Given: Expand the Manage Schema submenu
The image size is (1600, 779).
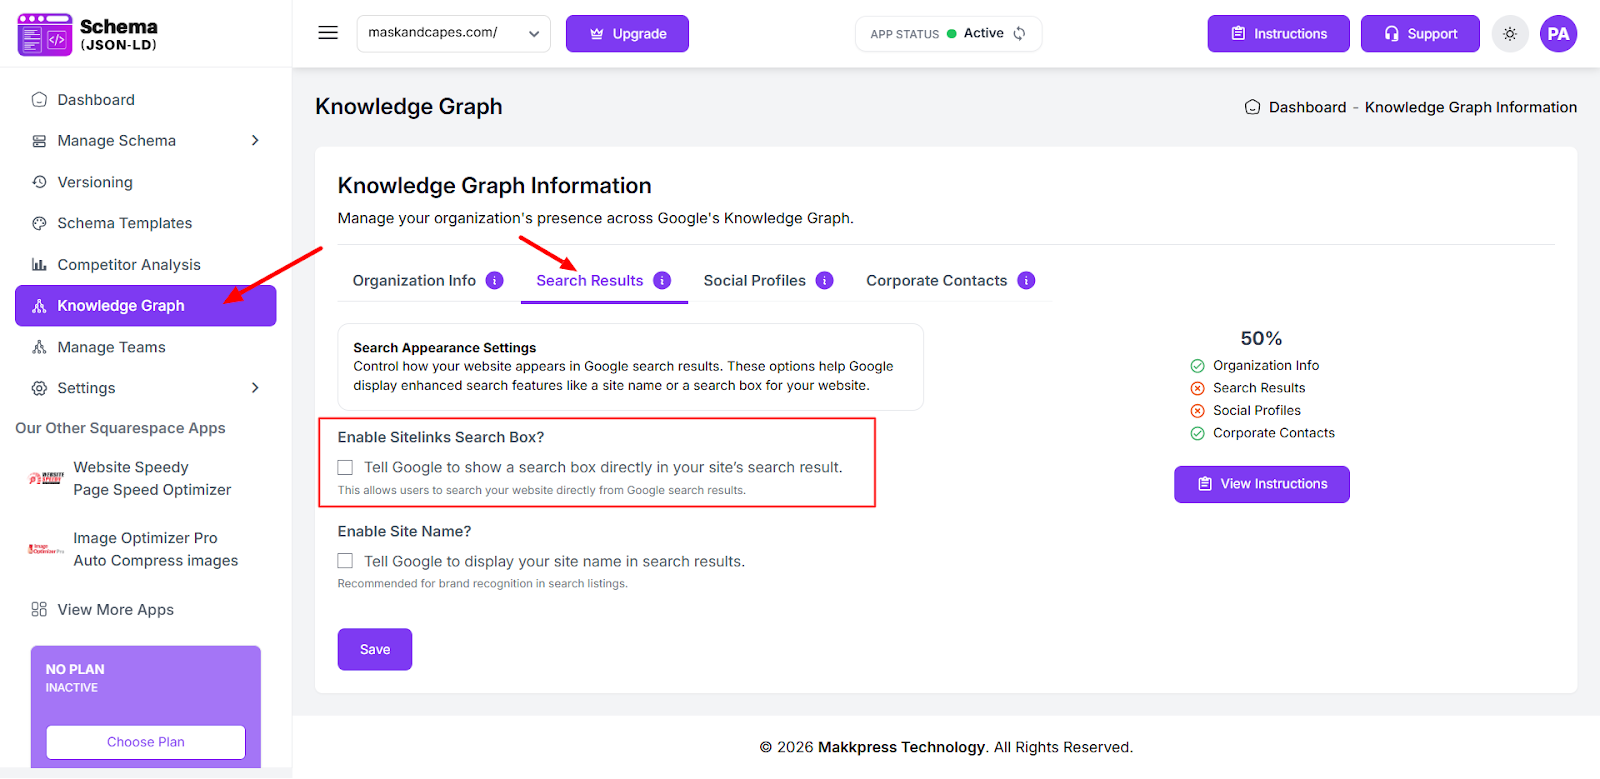Looking at the screenshot, I should [x=255, y=141].
